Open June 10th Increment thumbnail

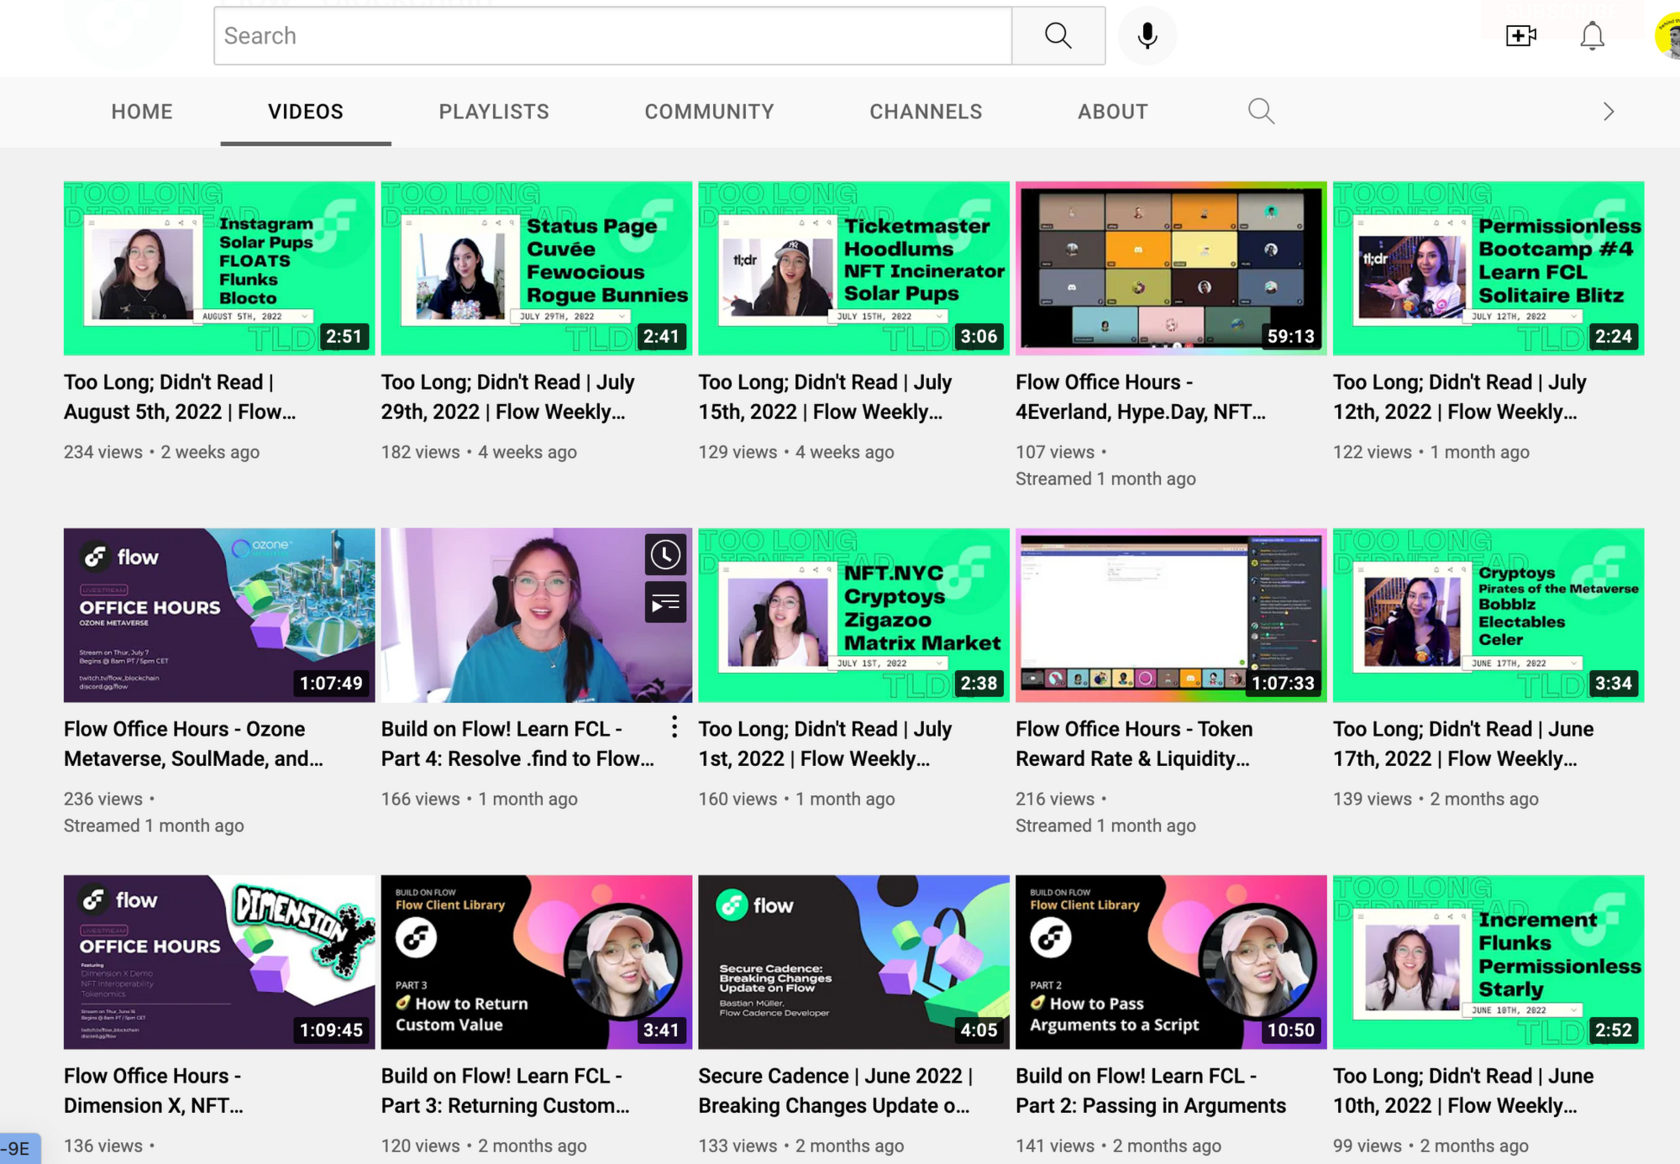[x=1488, y=962]
